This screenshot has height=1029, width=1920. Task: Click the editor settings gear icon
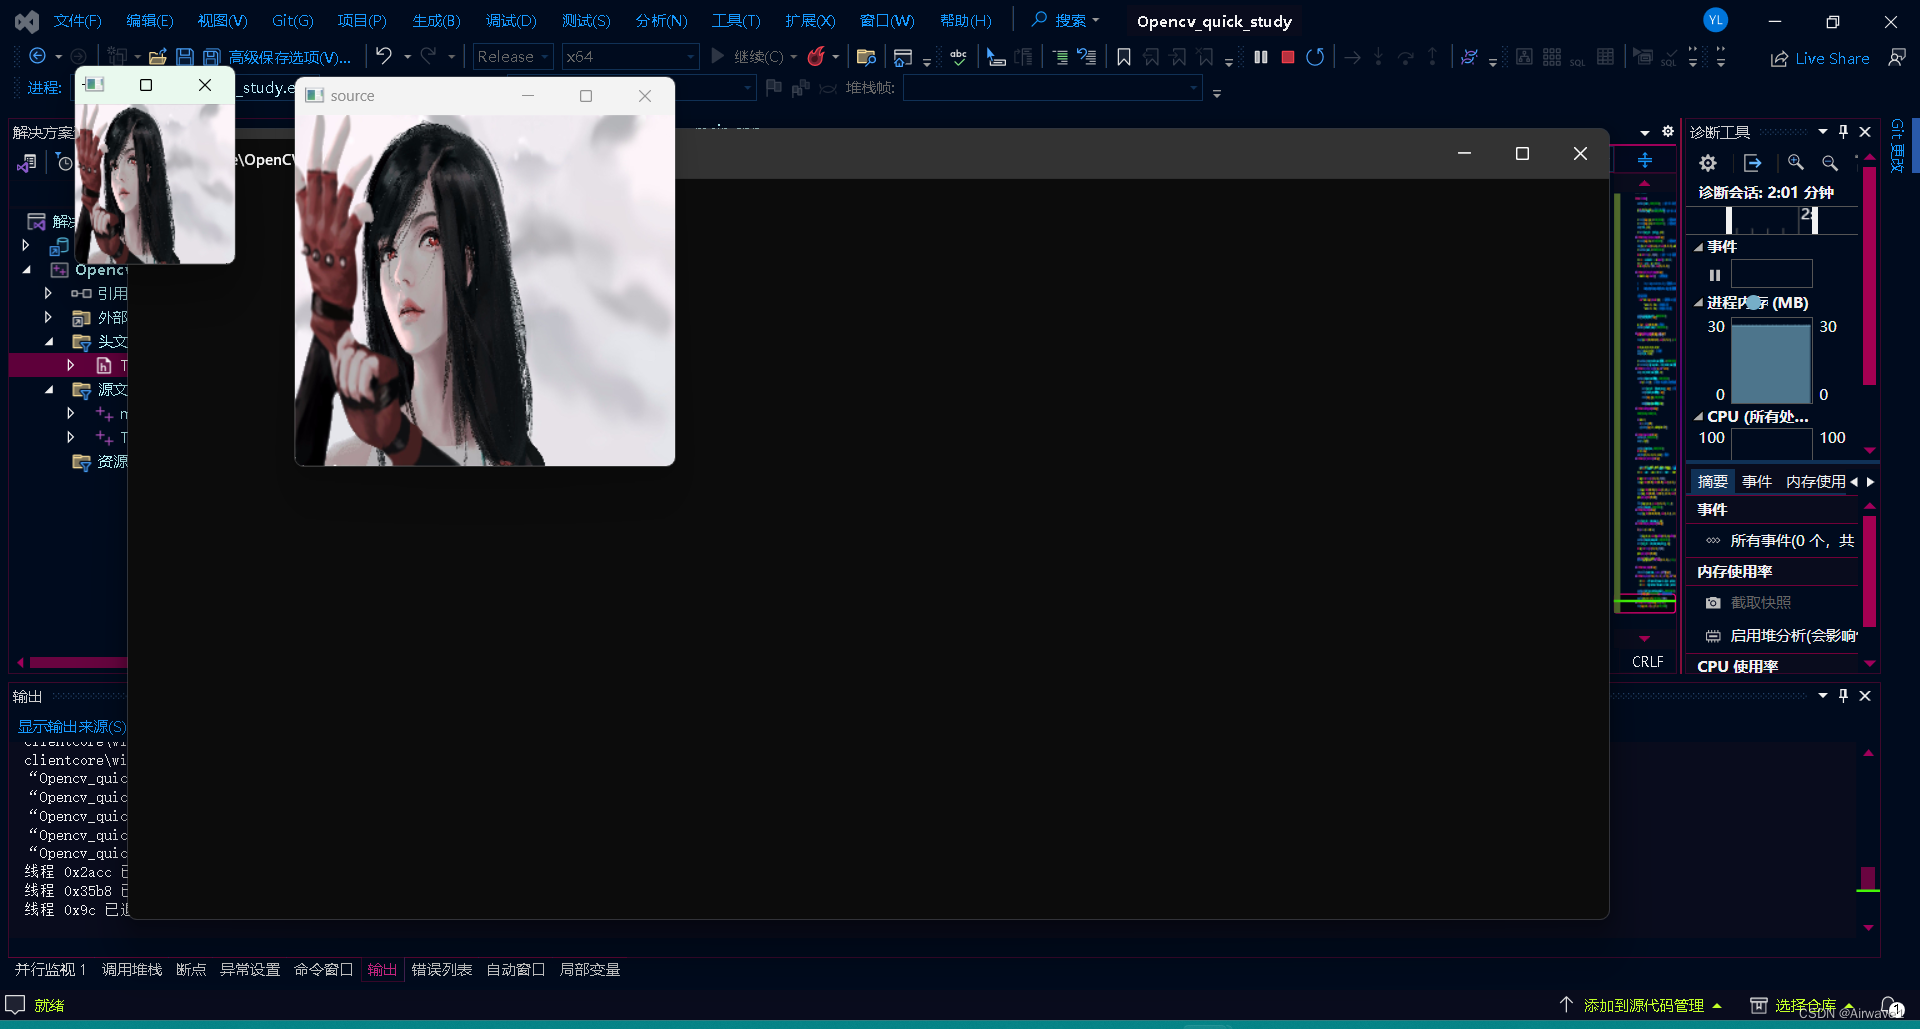[1668, 131]
